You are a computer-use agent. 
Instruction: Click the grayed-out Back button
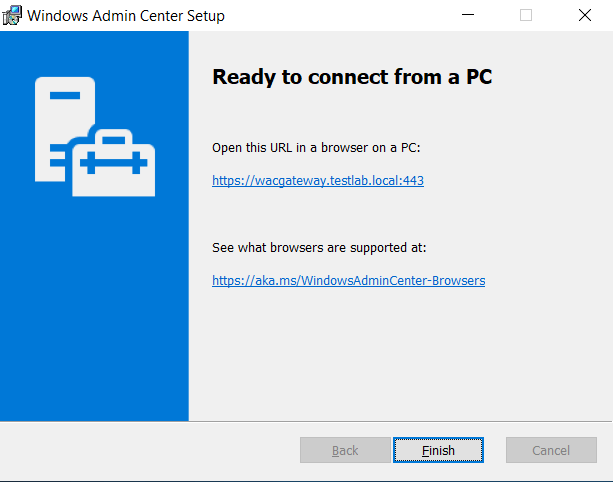tap(345, 450)
